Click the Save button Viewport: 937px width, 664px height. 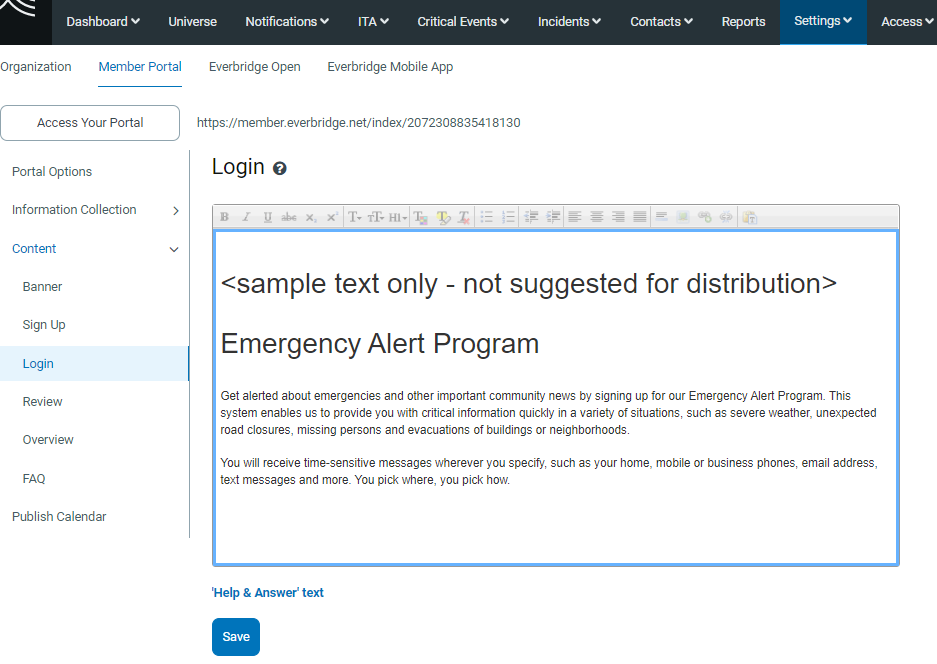pos(236,637)
